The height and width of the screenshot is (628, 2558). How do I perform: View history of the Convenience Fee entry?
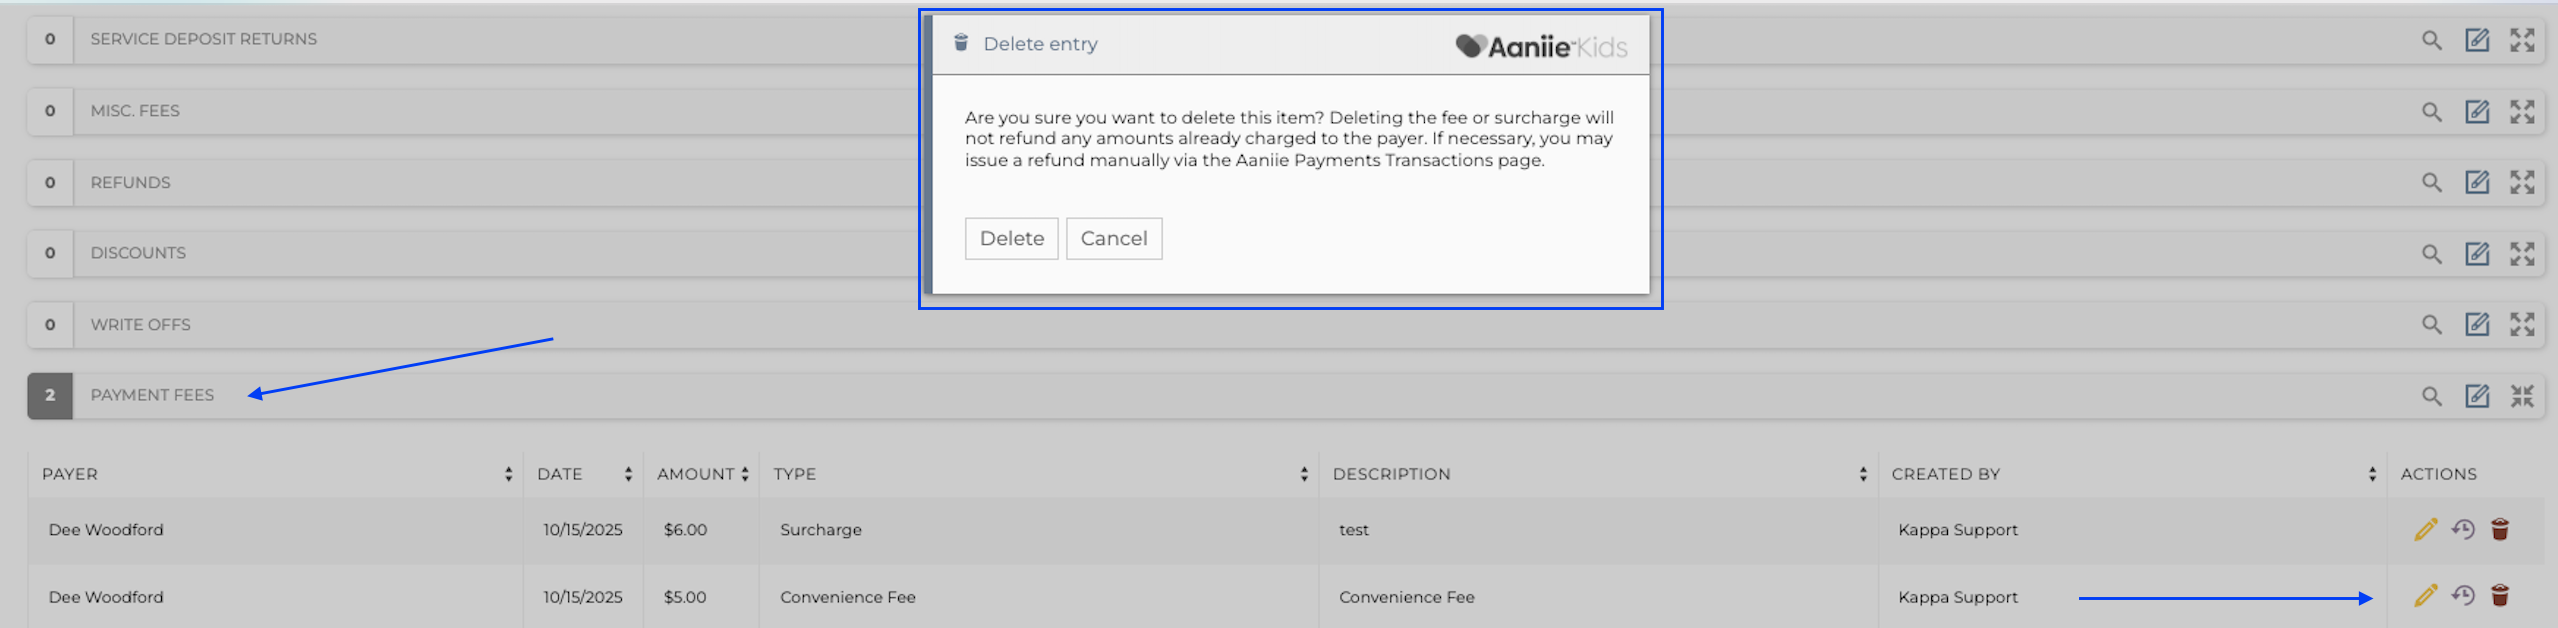click(x=2462, y=596)
